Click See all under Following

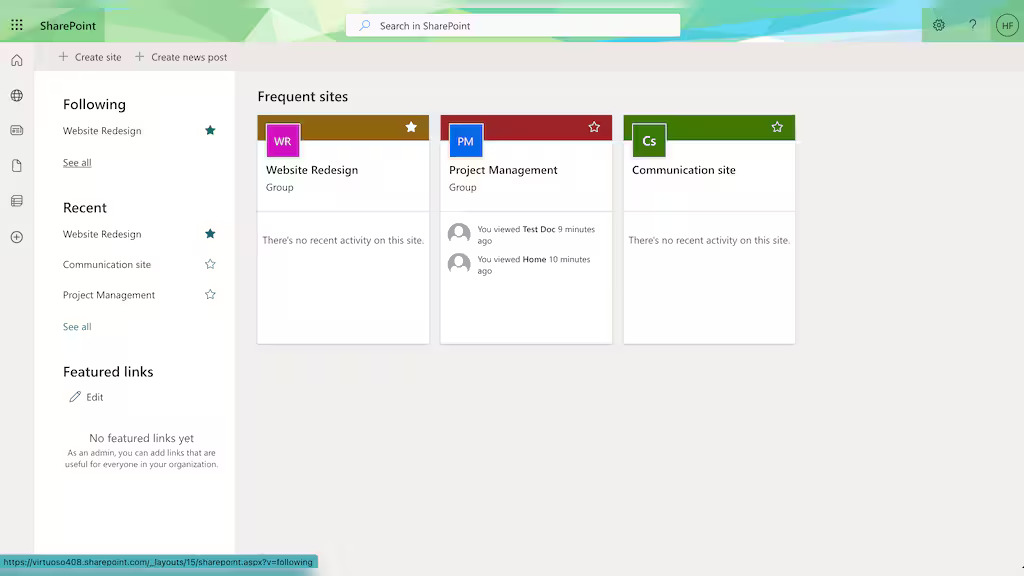(77, 163)
